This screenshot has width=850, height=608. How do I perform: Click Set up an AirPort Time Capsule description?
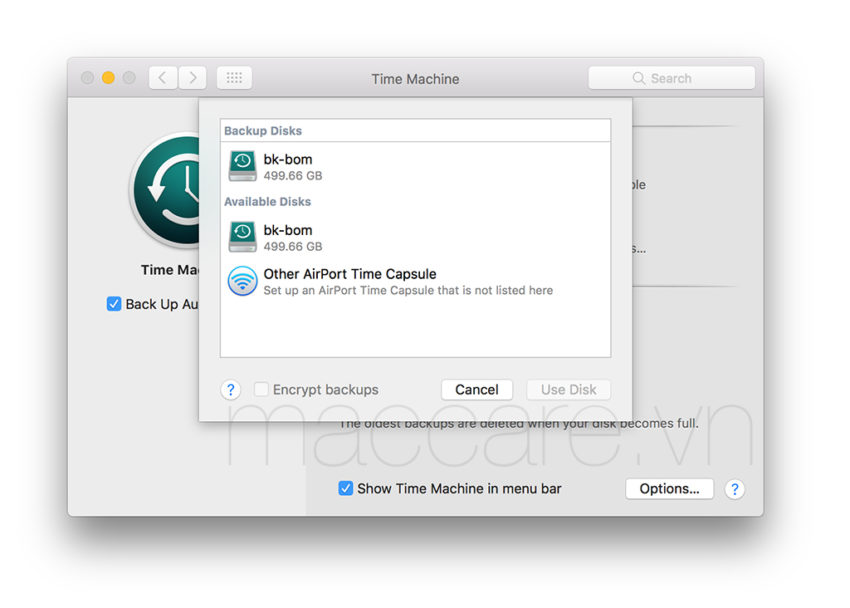pos(408,290)
